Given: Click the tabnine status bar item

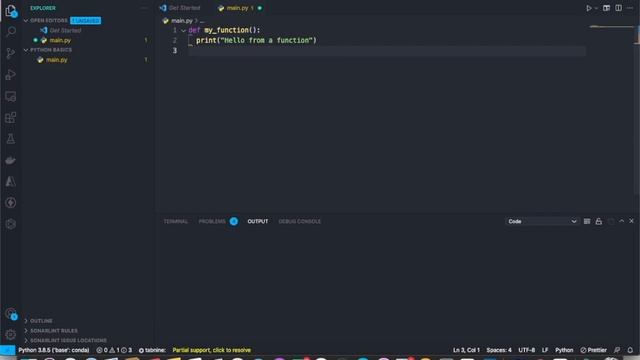Looking at the screenshot, I should pyautogui.click(x=152, y=350).
